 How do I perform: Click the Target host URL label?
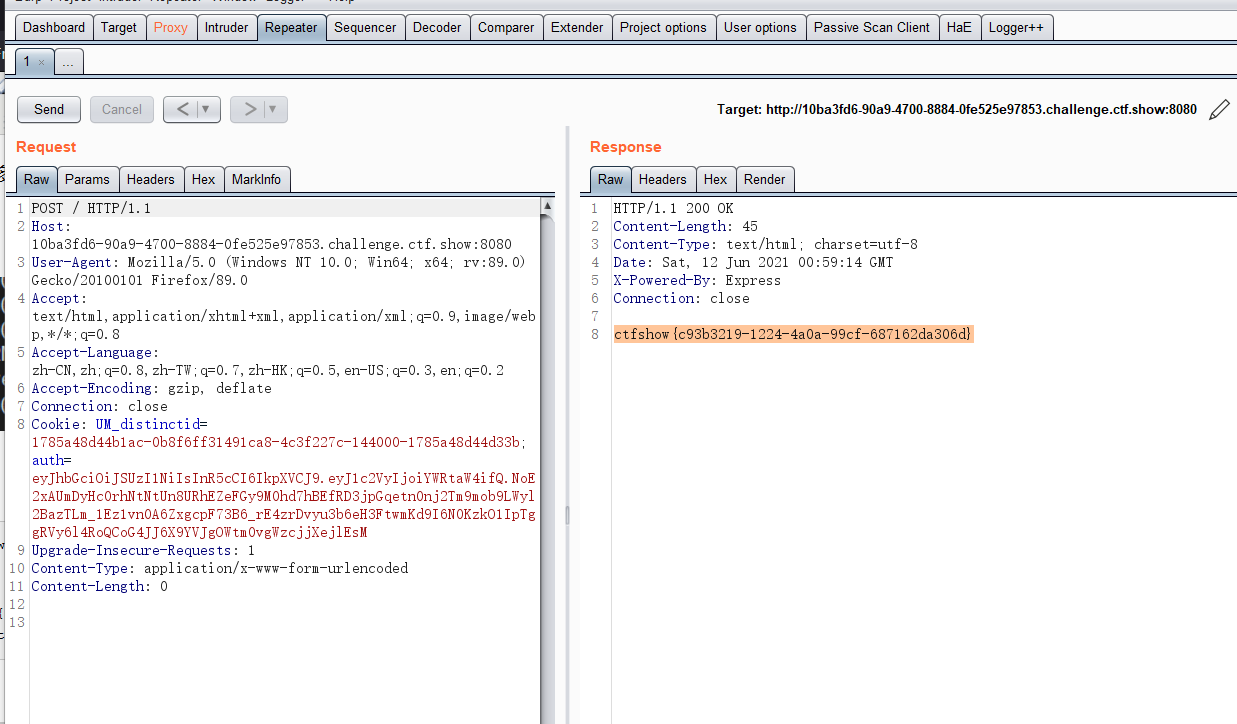tap(957, 110)
